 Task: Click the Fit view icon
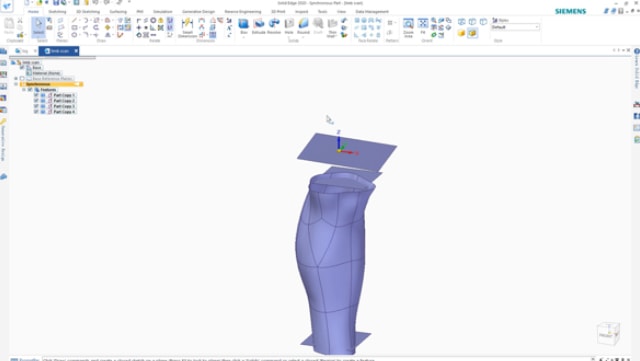click(423, 27)
